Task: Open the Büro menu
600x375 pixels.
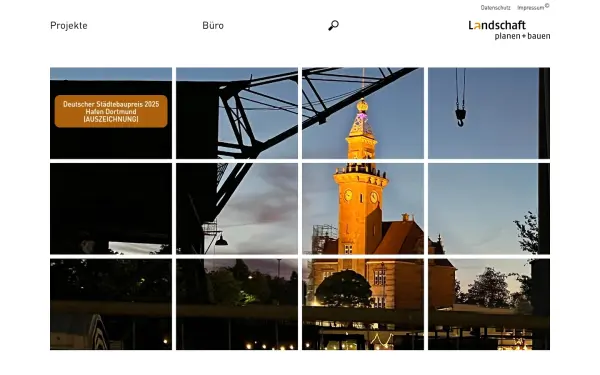Action: (x=213, y=26)
